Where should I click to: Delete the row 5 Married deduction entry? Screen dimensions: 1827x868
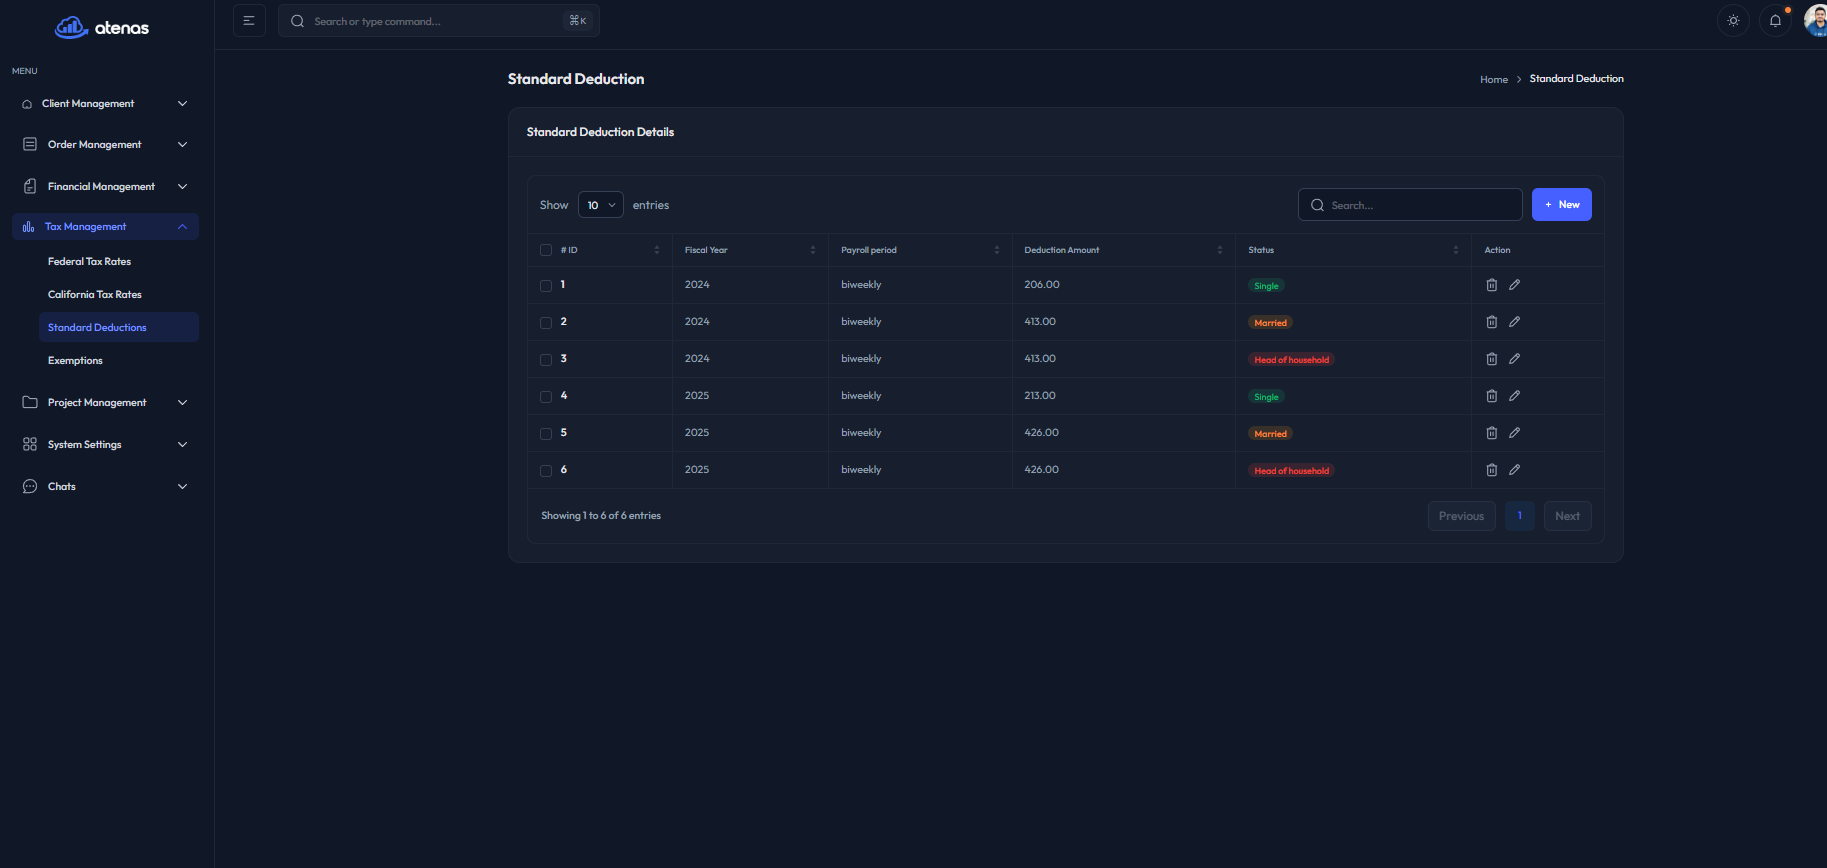point(1491,433)
